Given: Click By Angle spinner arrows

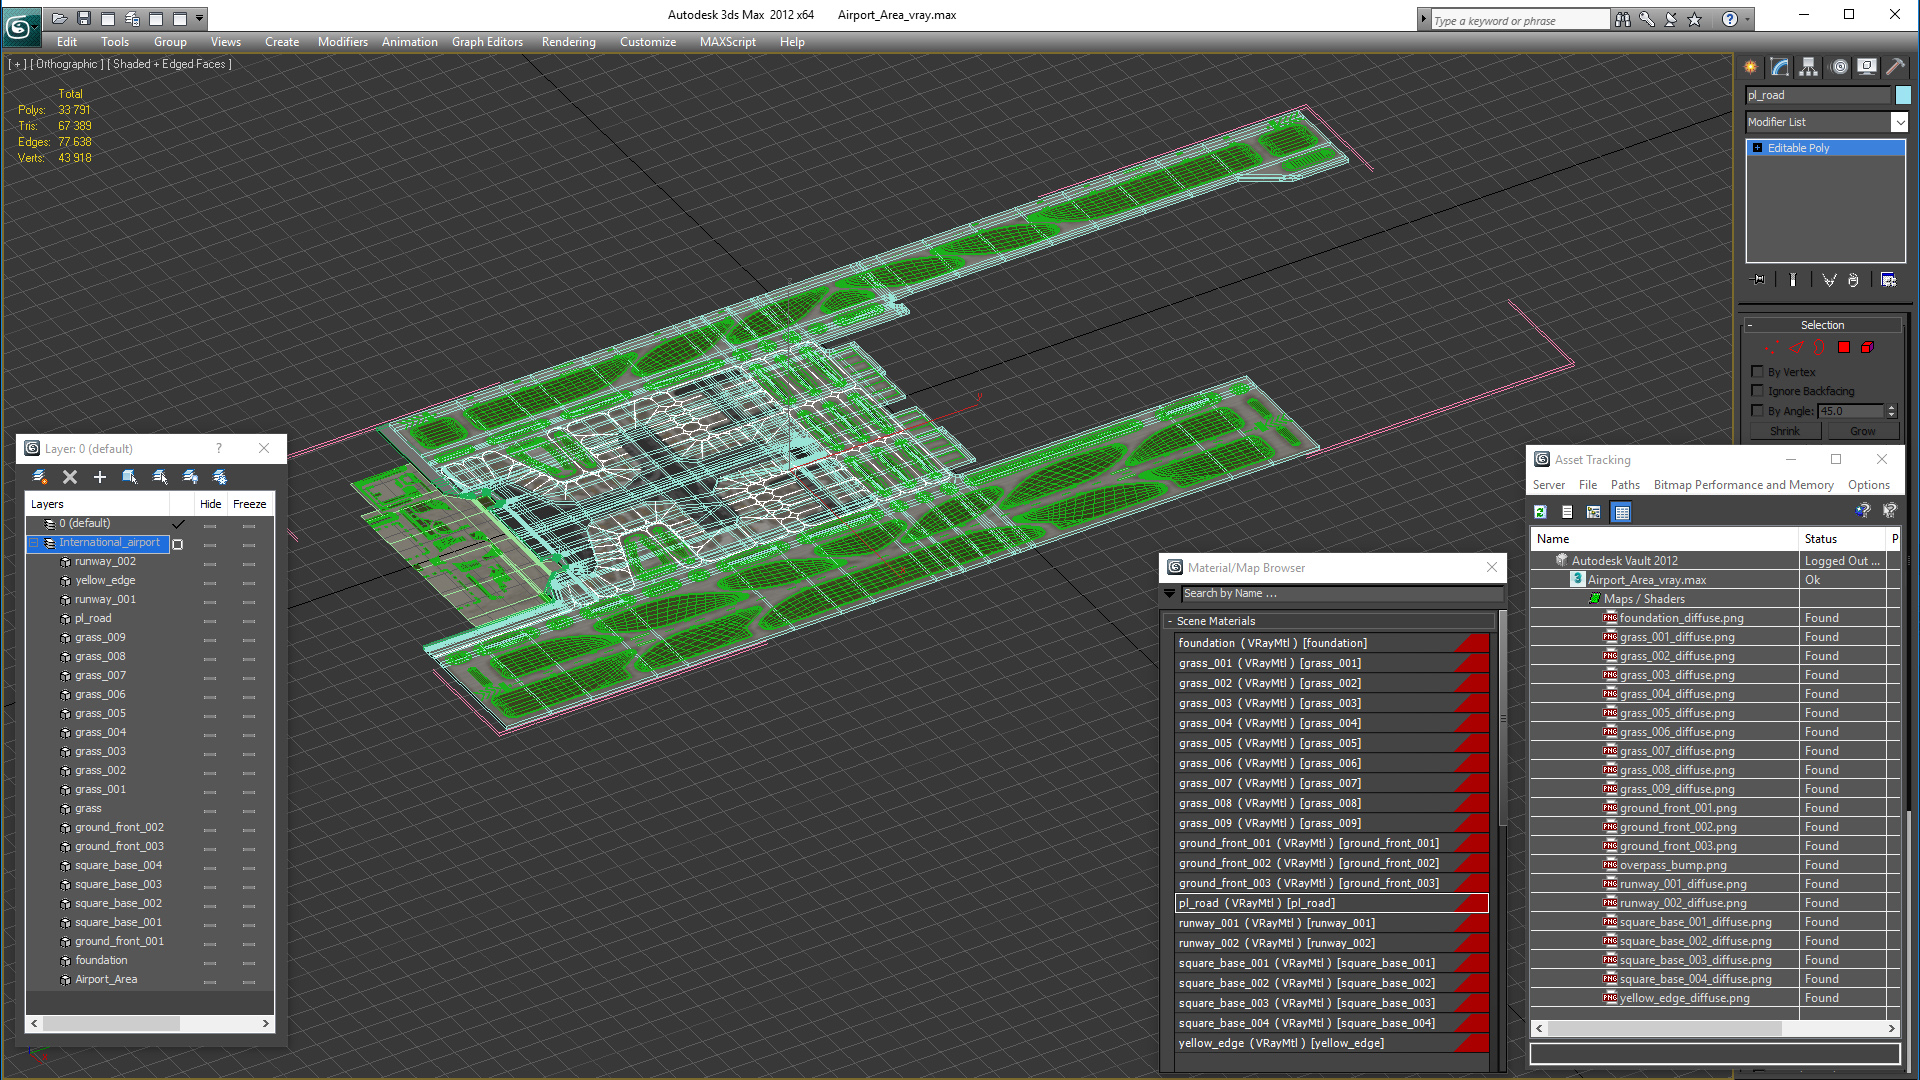Looking at the screenshot, I should (1891, 411).
